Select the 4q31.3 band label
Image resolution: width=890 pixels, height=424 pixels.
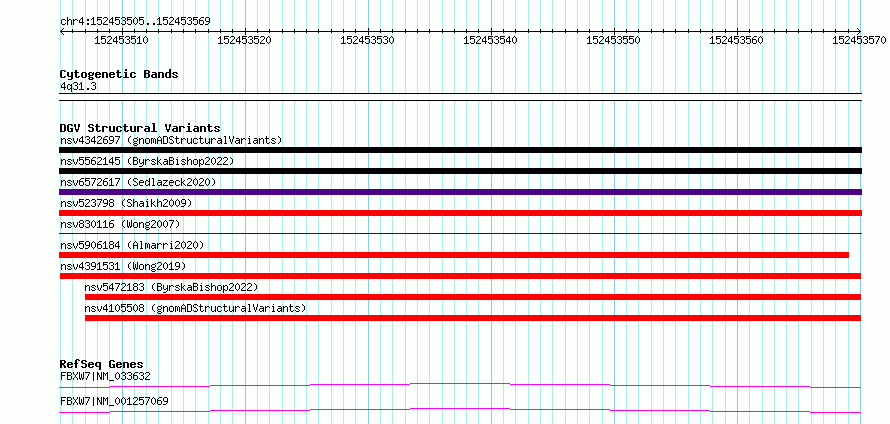pyautogui.click(x=77, y=86)
